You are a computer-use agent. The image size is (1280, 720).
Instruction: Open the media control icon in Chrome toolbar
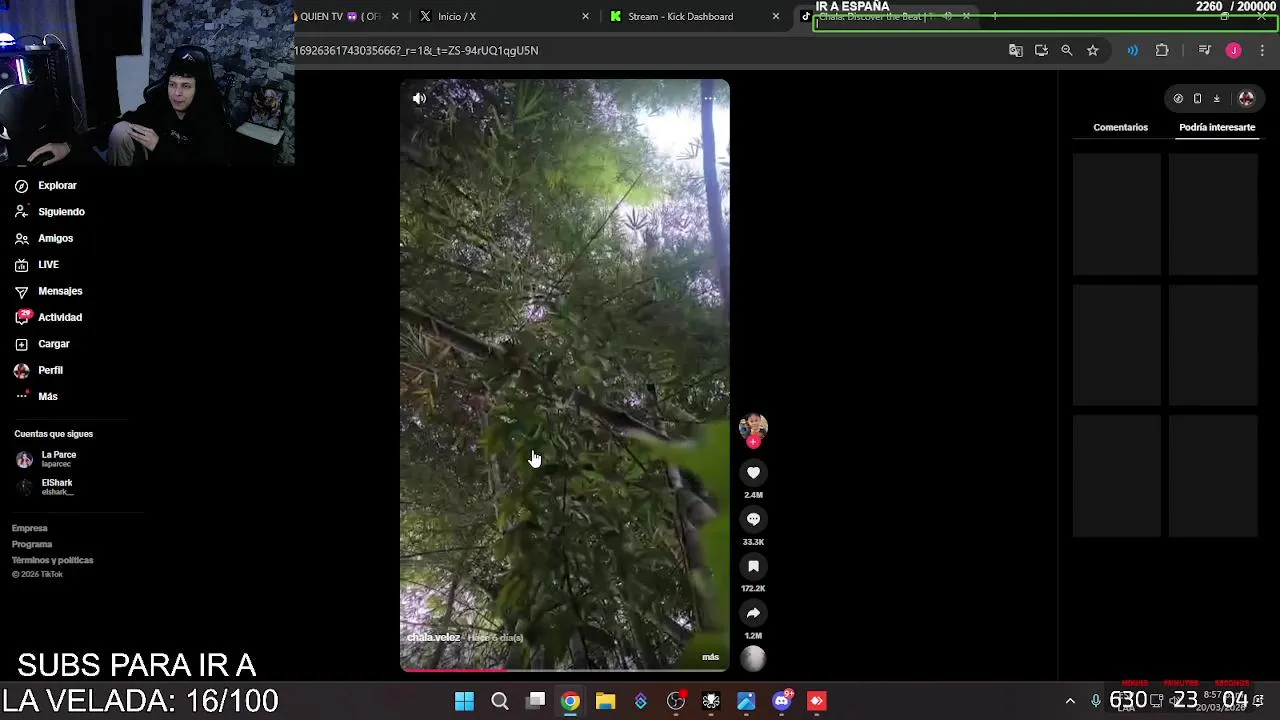coord(1204,50)
